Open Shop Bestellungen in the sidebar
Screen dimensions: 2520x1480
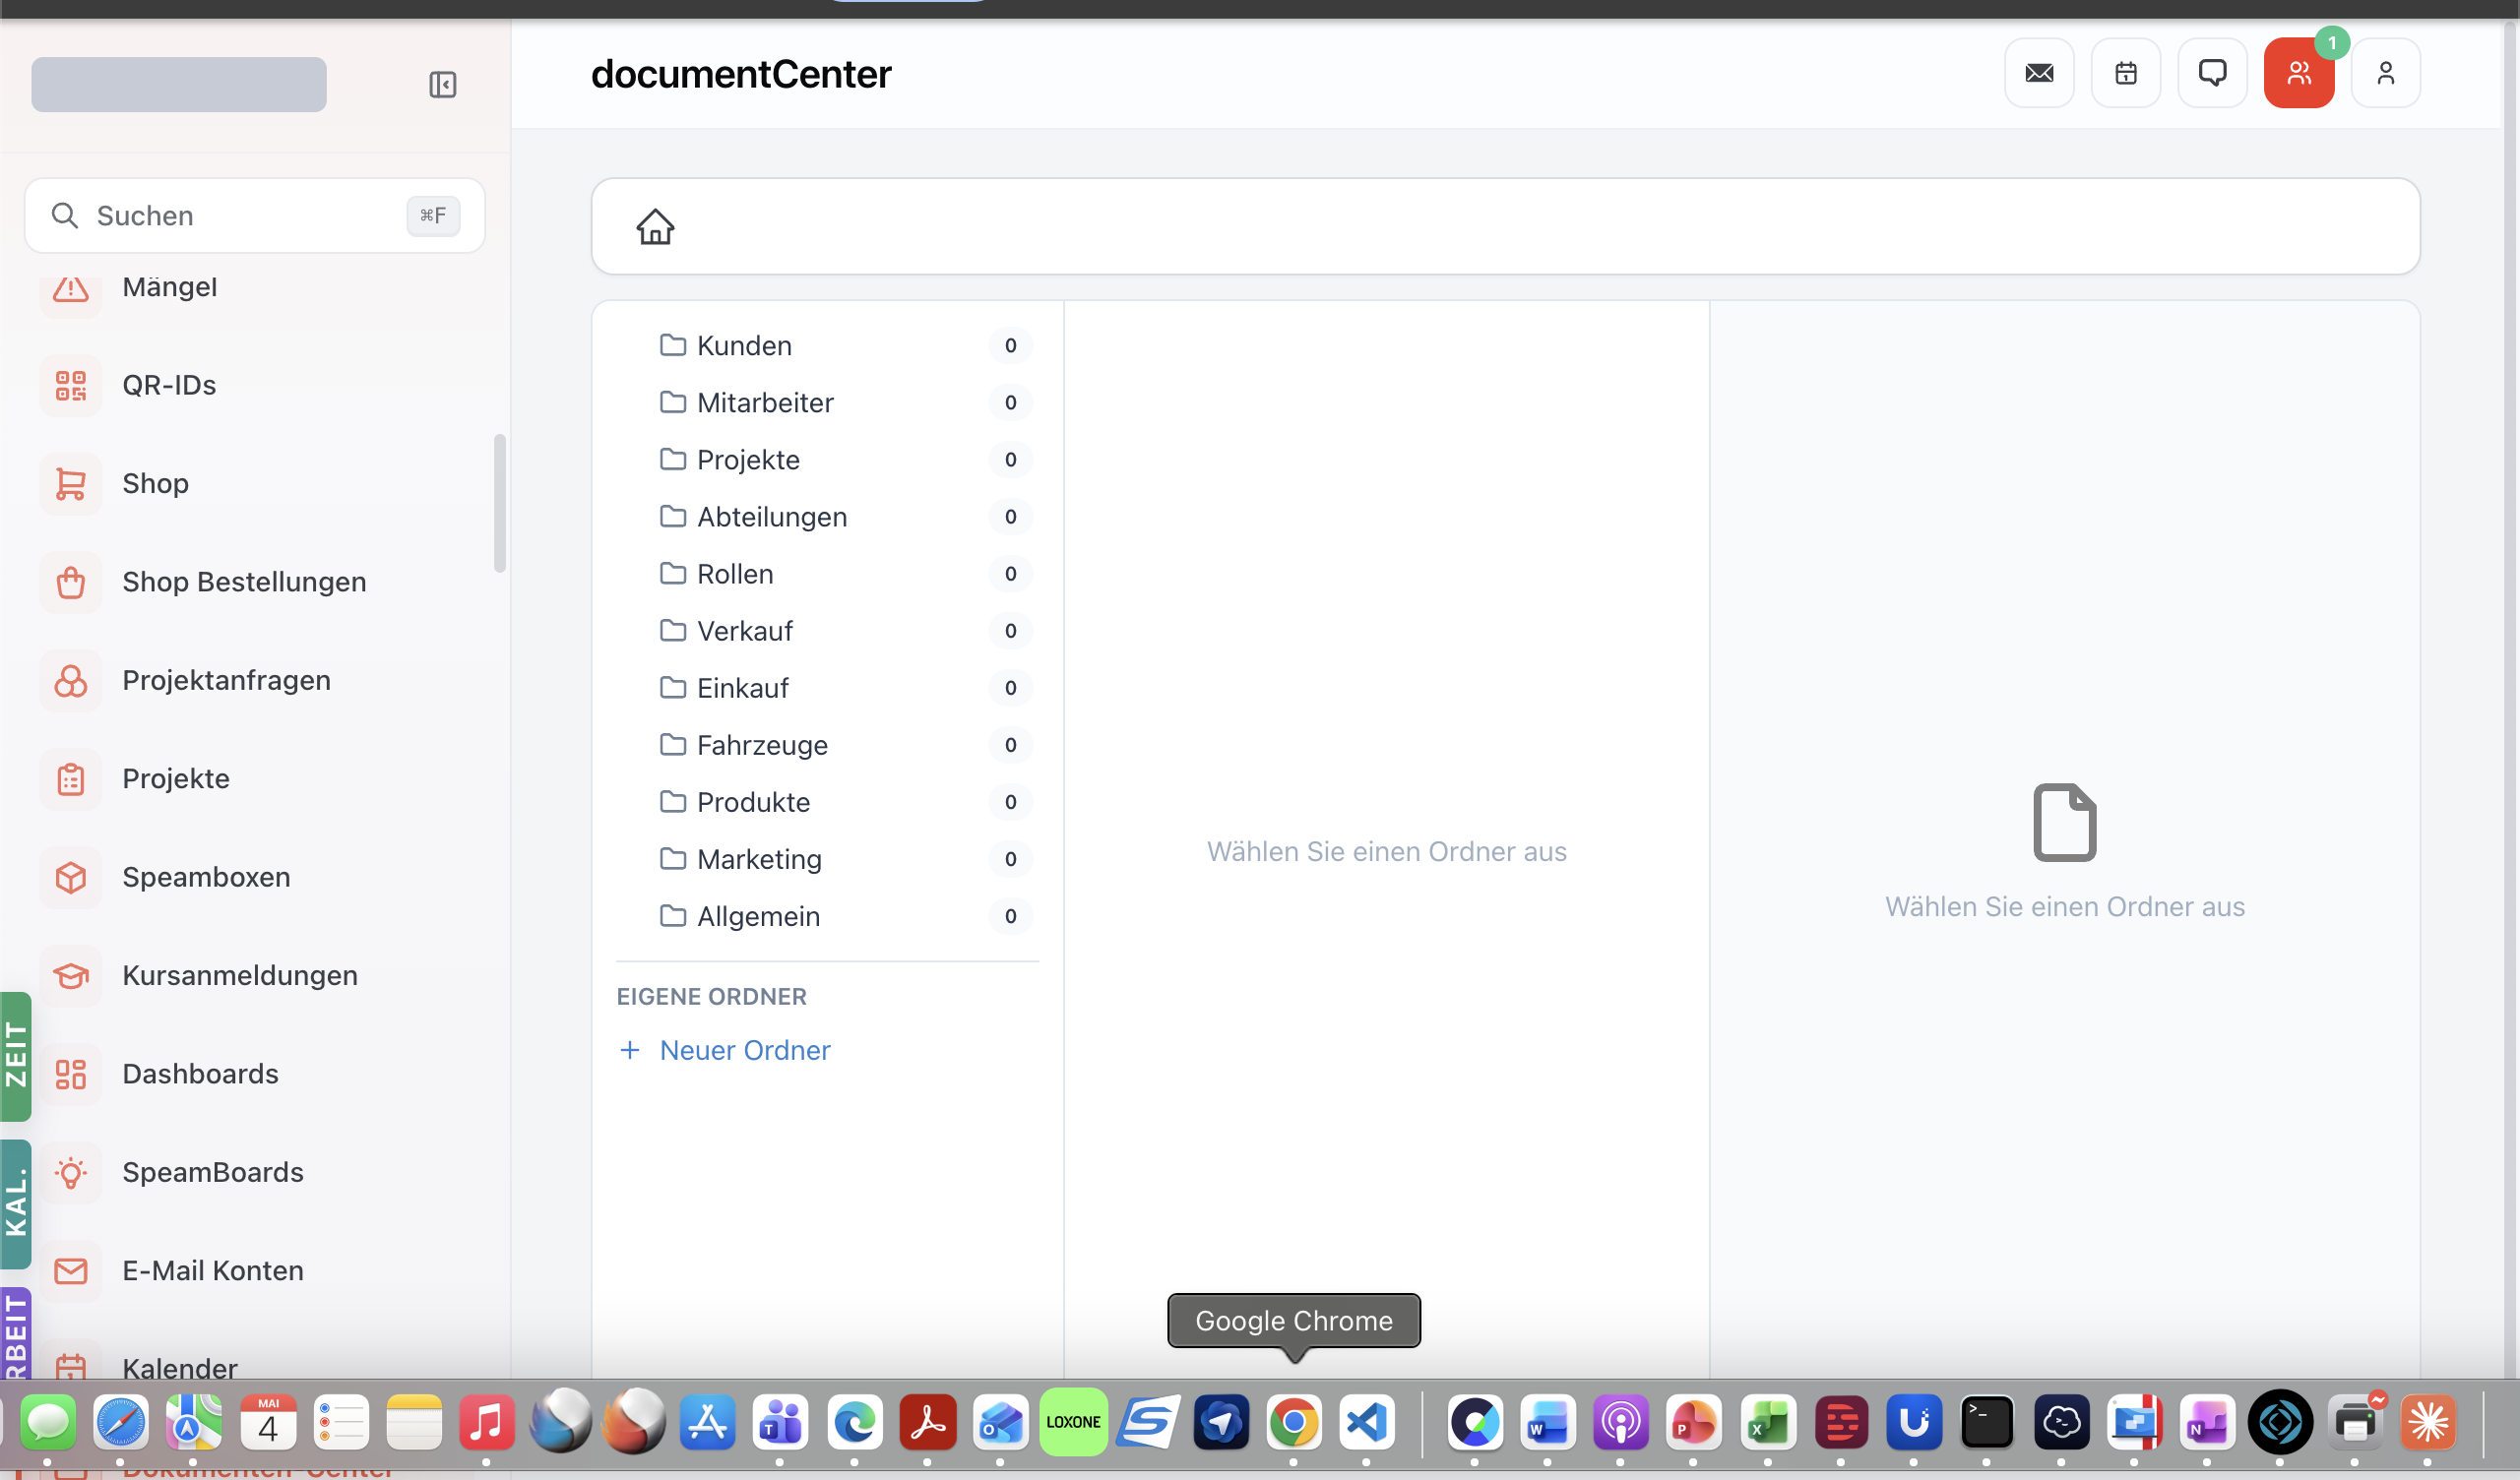point(255,582)
